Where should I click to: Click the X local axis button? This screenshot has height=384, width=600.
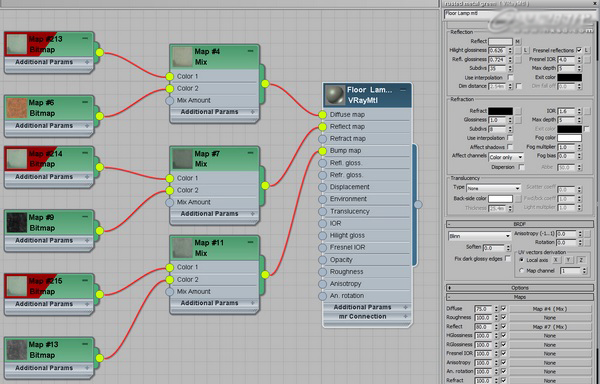[556, 260]
